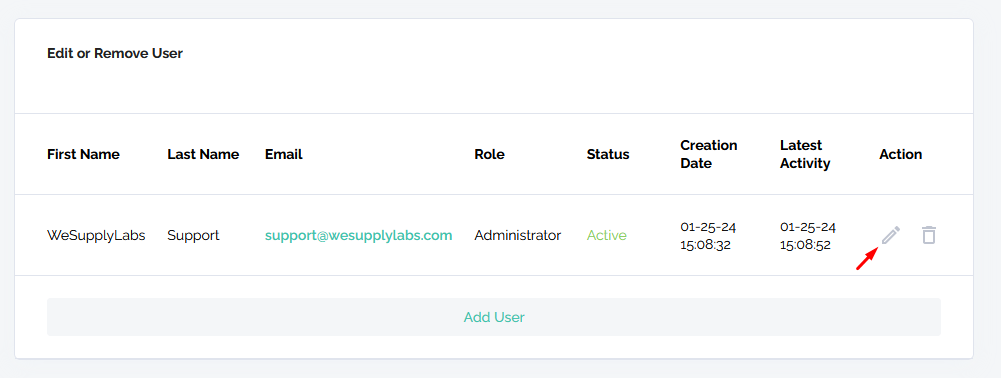Screen dimensions: 1001x378
Task: Click the Add User button
Action: tap(494, 317)
